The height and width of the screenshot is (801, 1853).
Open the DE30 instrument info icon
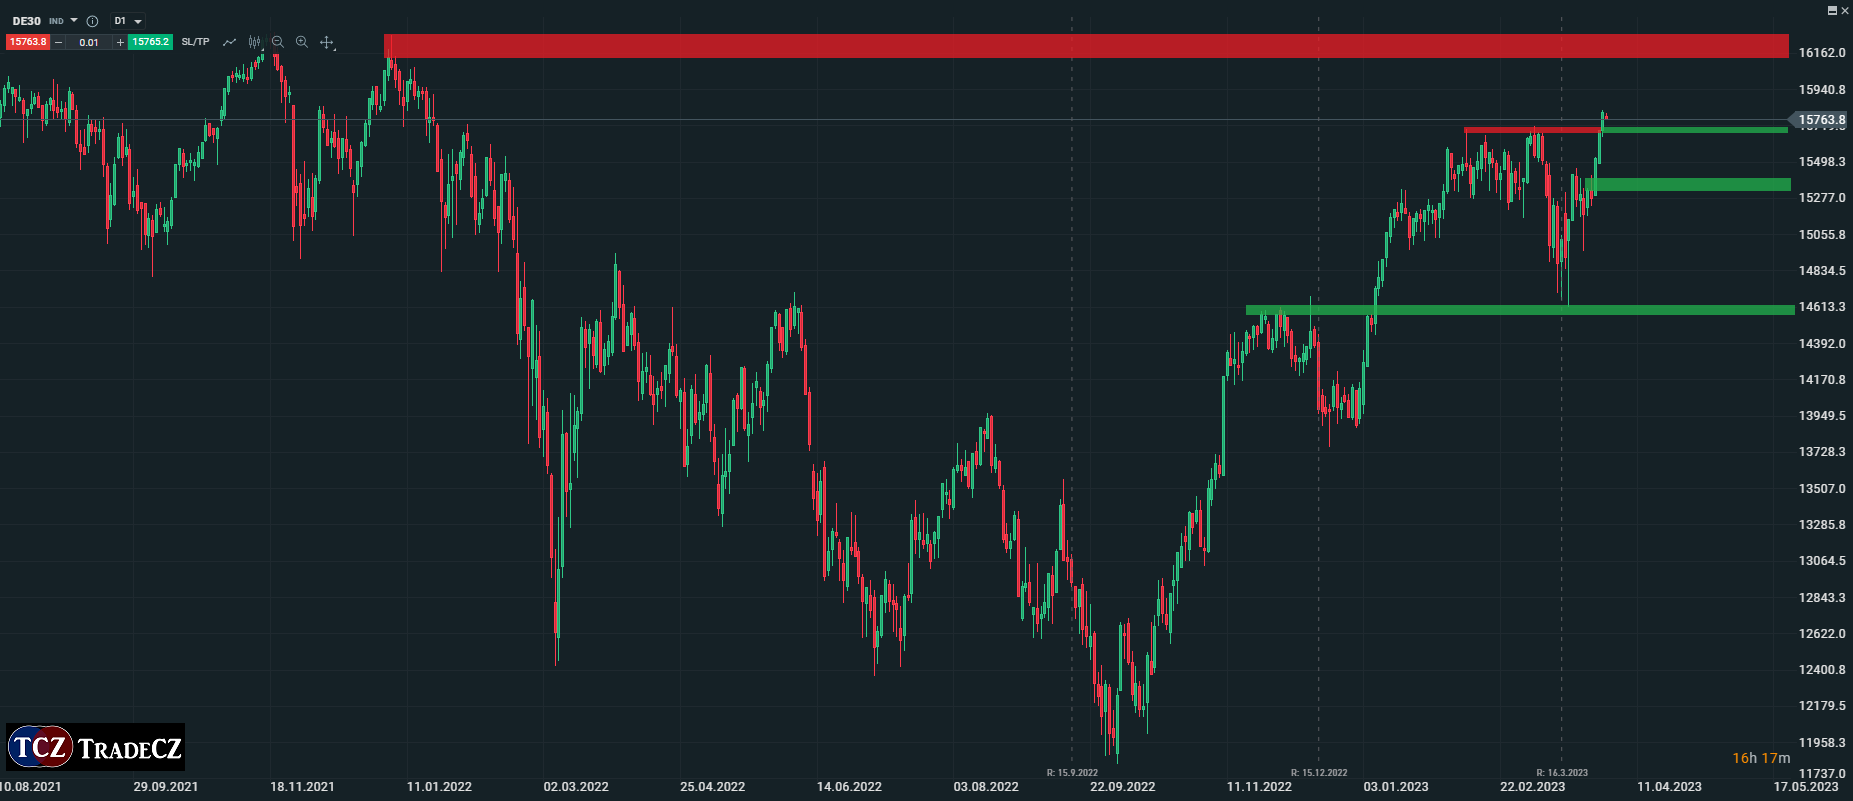[92, 21]
